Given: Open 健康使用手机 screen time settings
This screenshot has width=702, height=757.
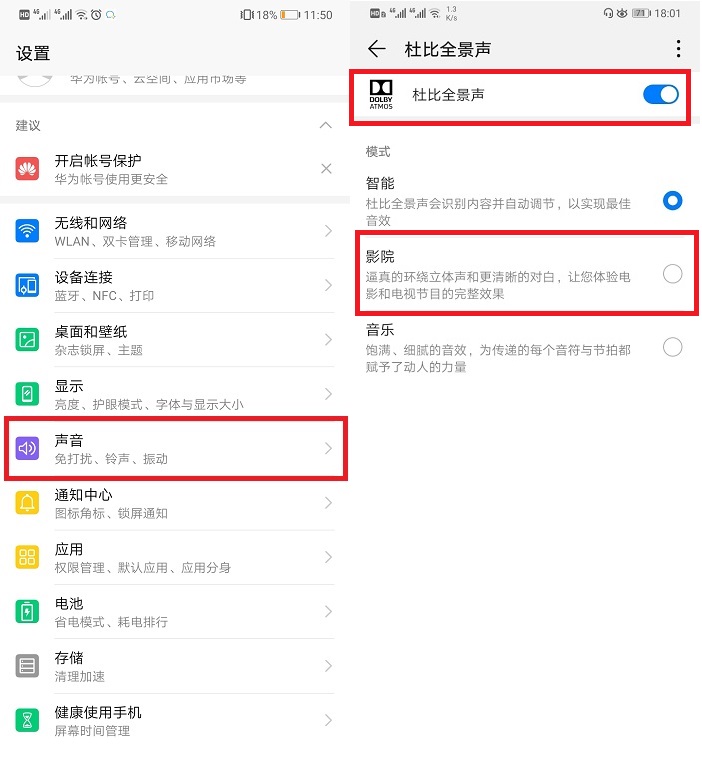Looking at the screenshot, I should [x=175, y=720].
